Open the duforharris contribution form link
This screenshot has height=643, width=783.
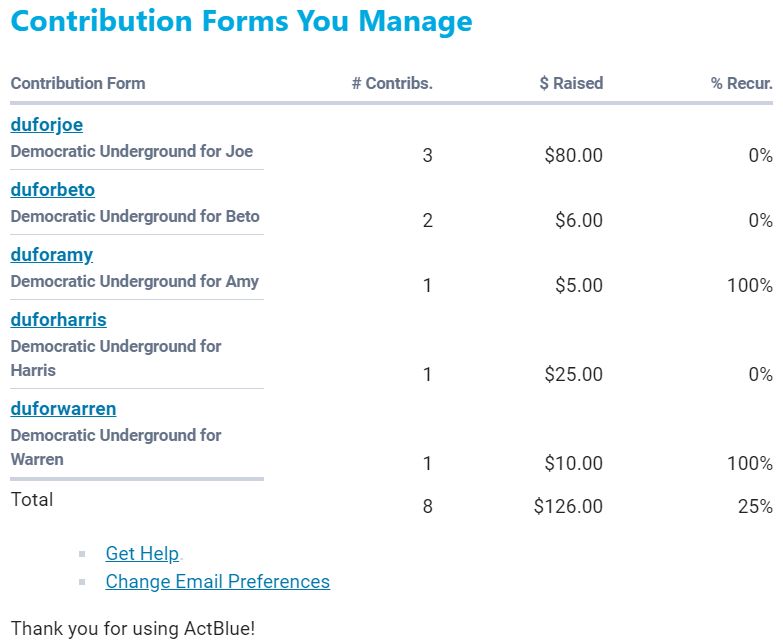pyautogui.click(x=58, y=320)
